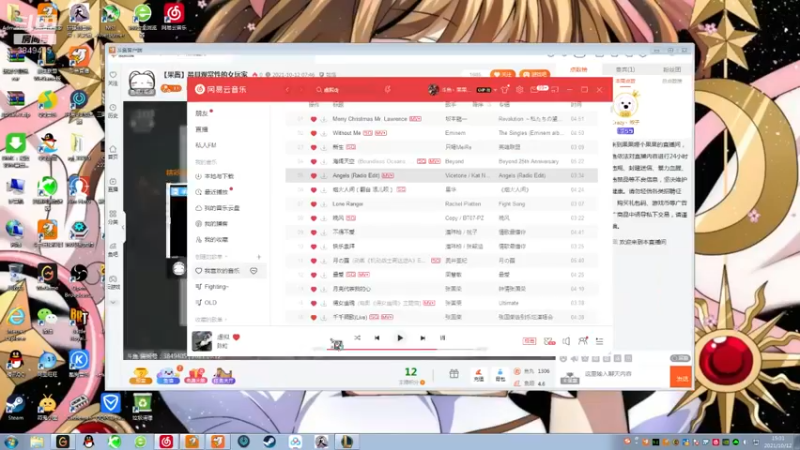800x450 pixels.
Task: Open 本地与下载 in the sidebar
Action: click(215, 177)
